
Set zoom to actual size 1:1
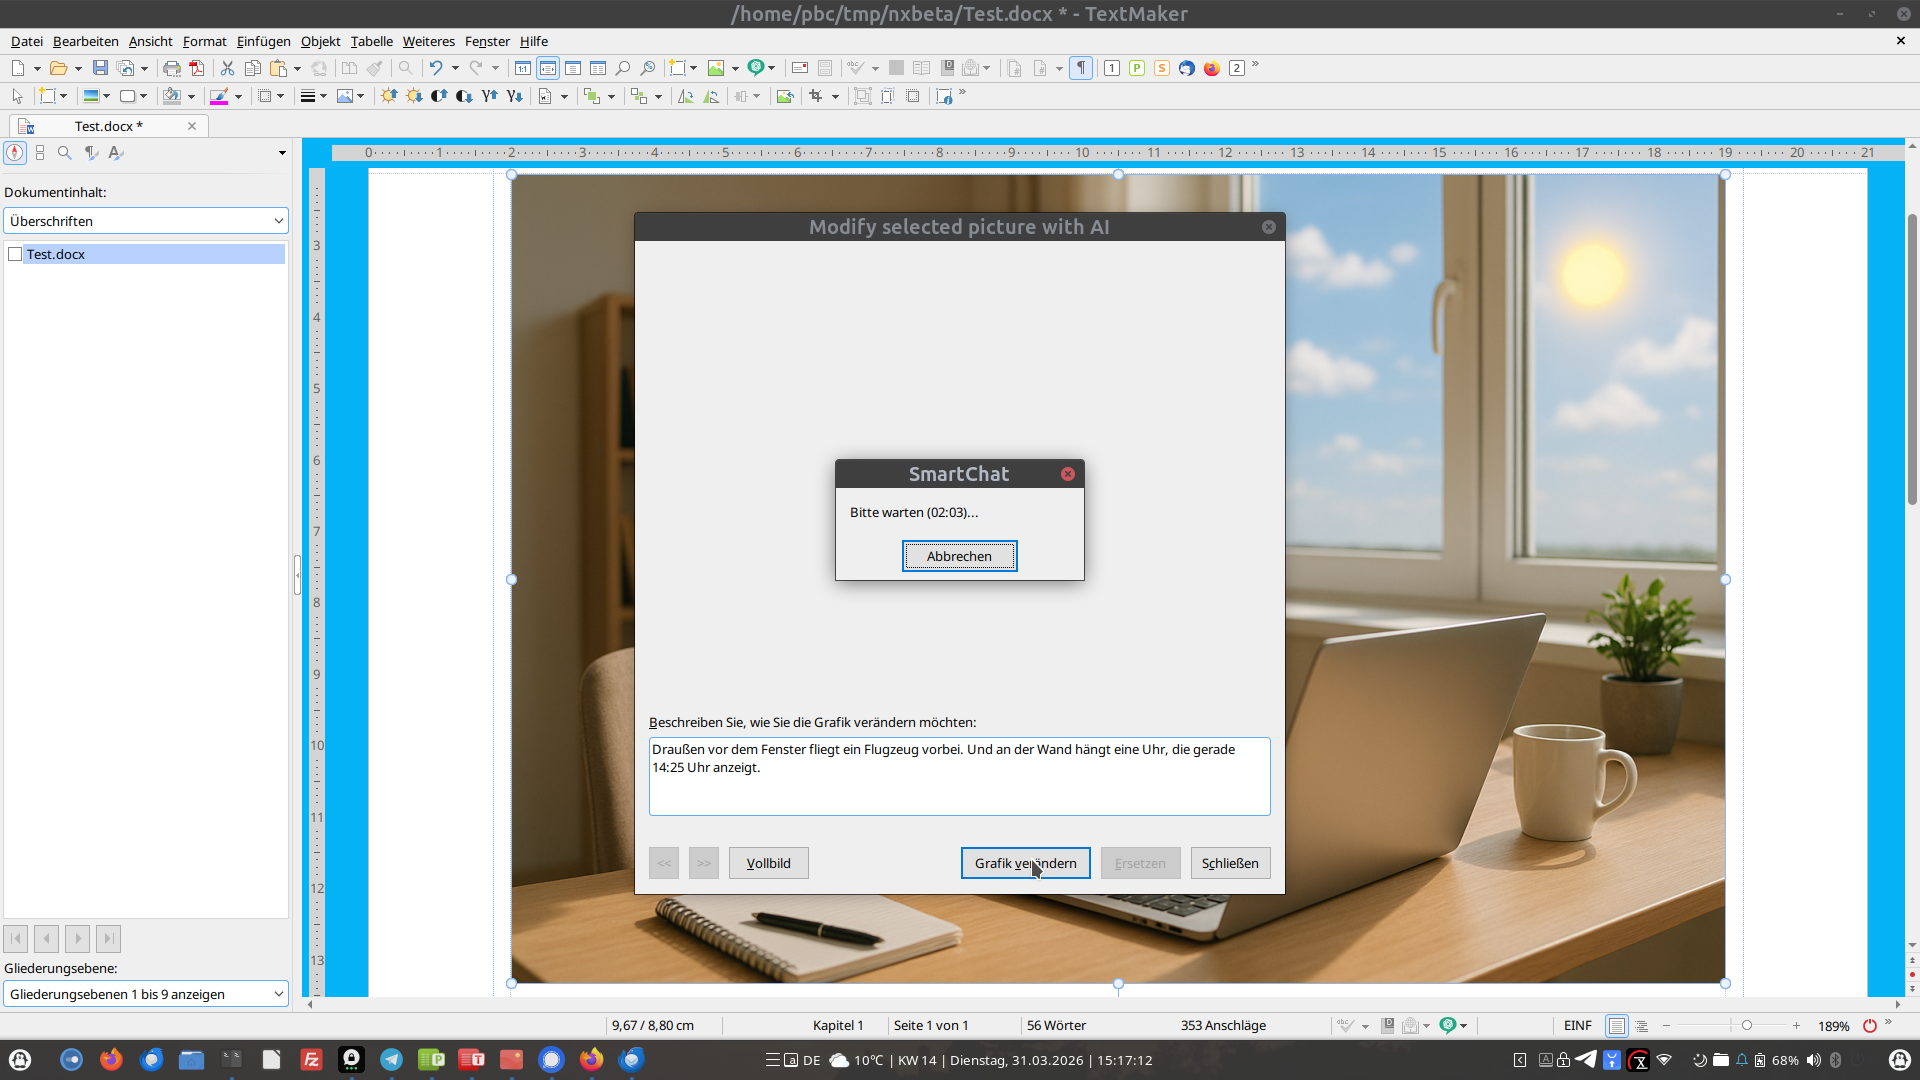pyautogui.click(x=523, y=68)
